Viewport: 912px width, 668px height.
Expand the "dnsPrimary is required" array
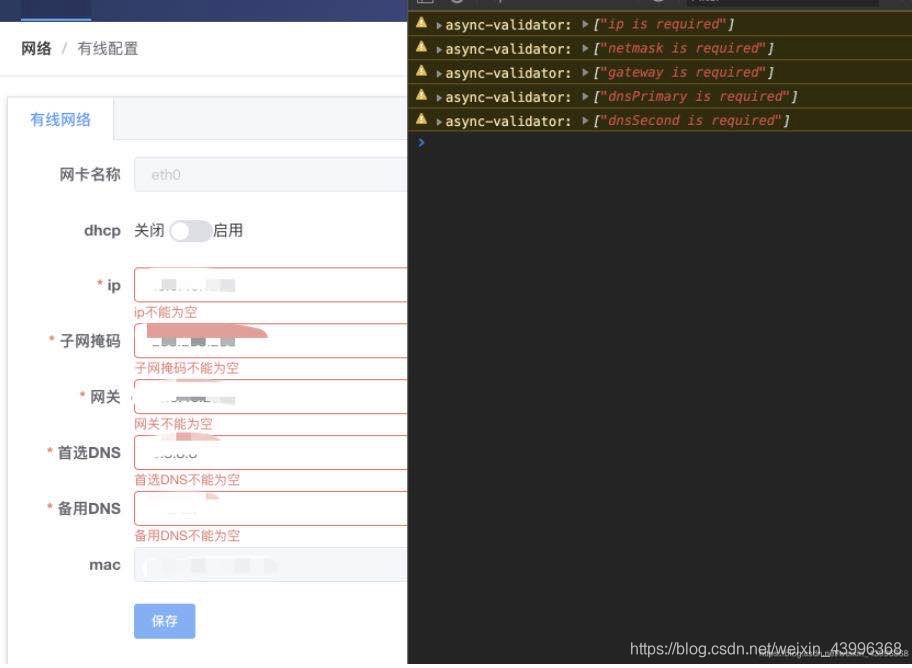point(585,97)
